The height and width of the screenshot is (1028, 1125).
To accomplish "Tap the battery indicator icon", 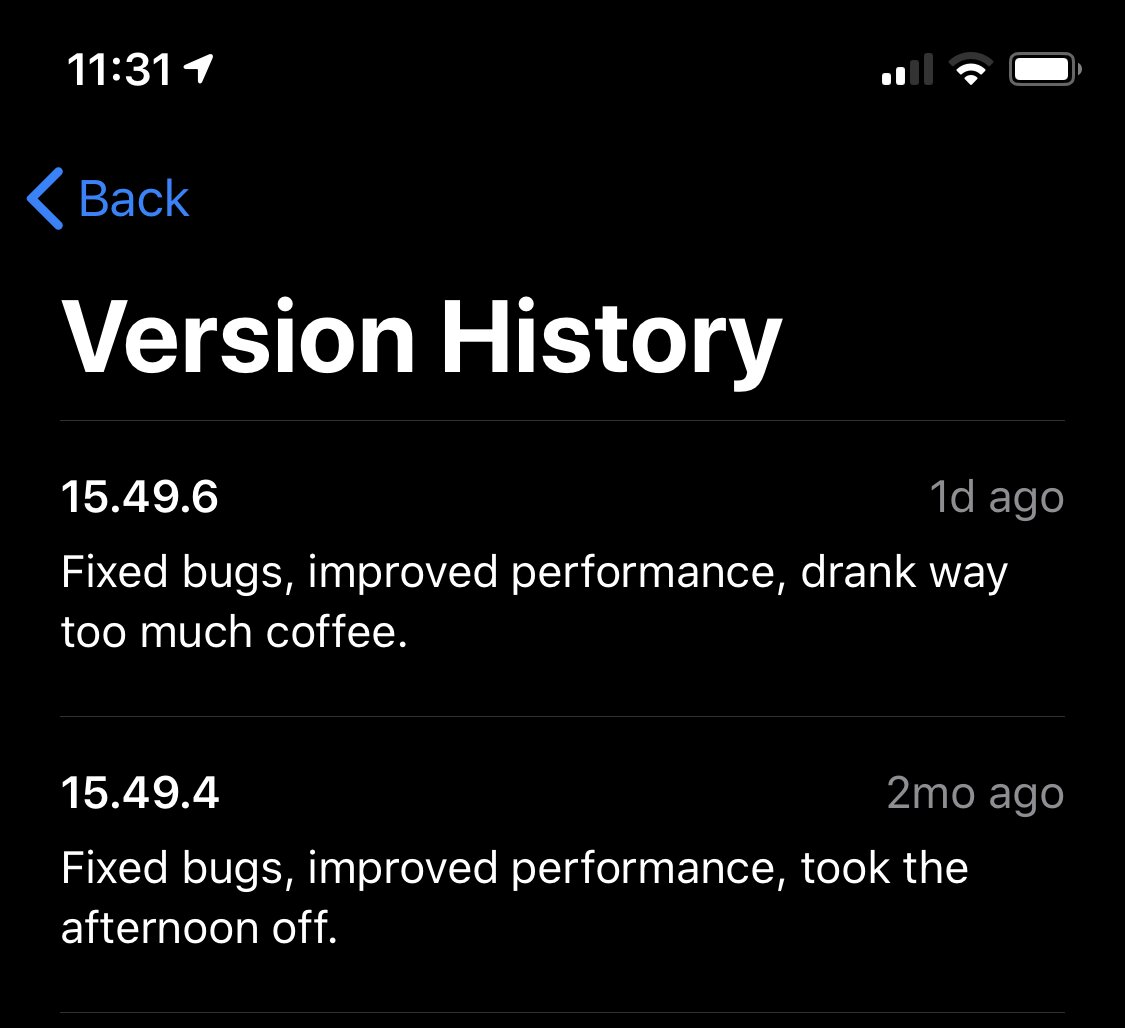I will pyautogui.click(x=1045, y=70).
